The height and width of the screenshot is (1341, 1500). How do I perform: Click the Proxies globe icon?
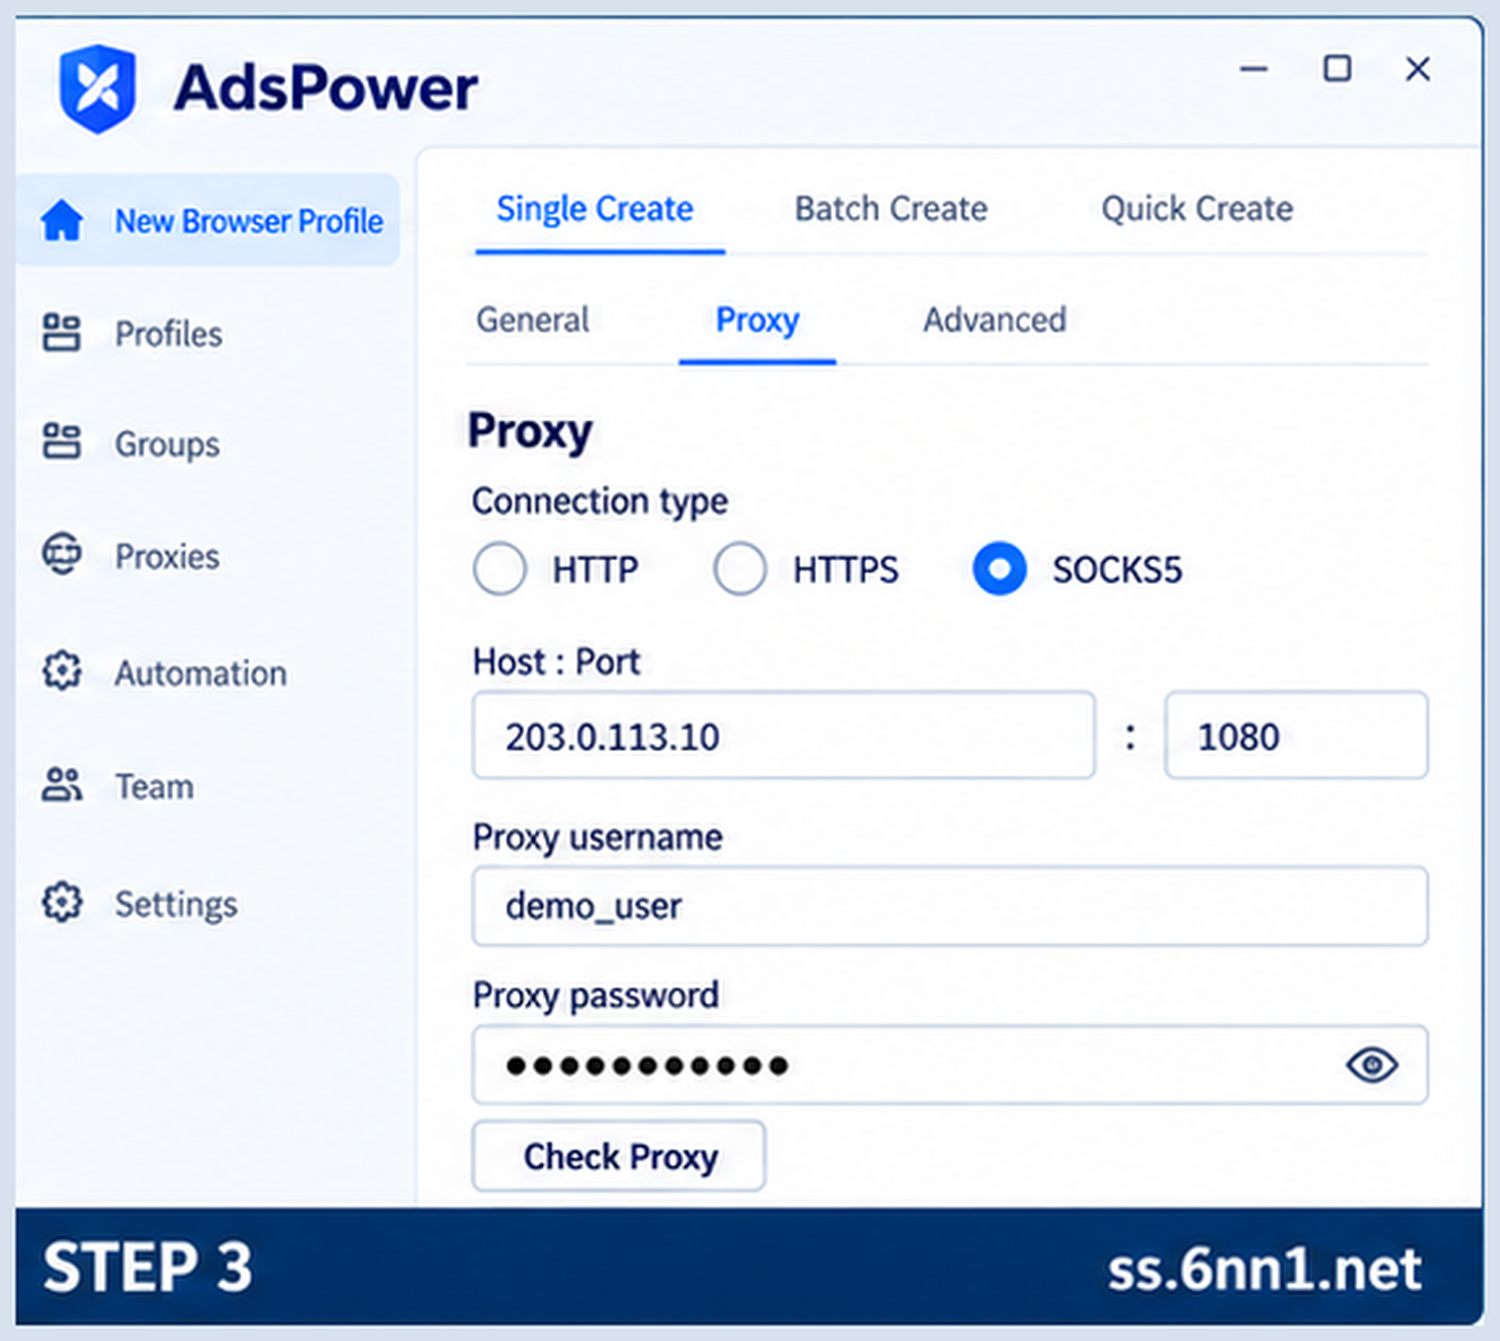pos(62,554)
